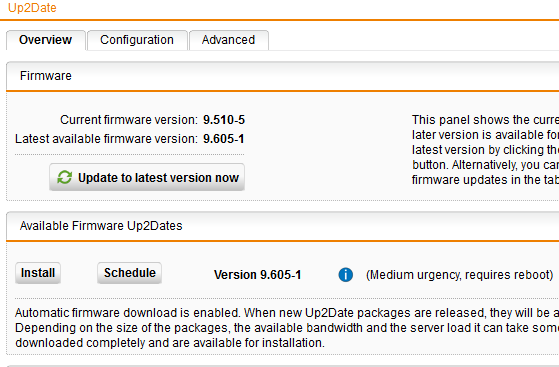Click the downloaded completely and are available line
This screenshot has height=367, width=559.
coord(170,343)
